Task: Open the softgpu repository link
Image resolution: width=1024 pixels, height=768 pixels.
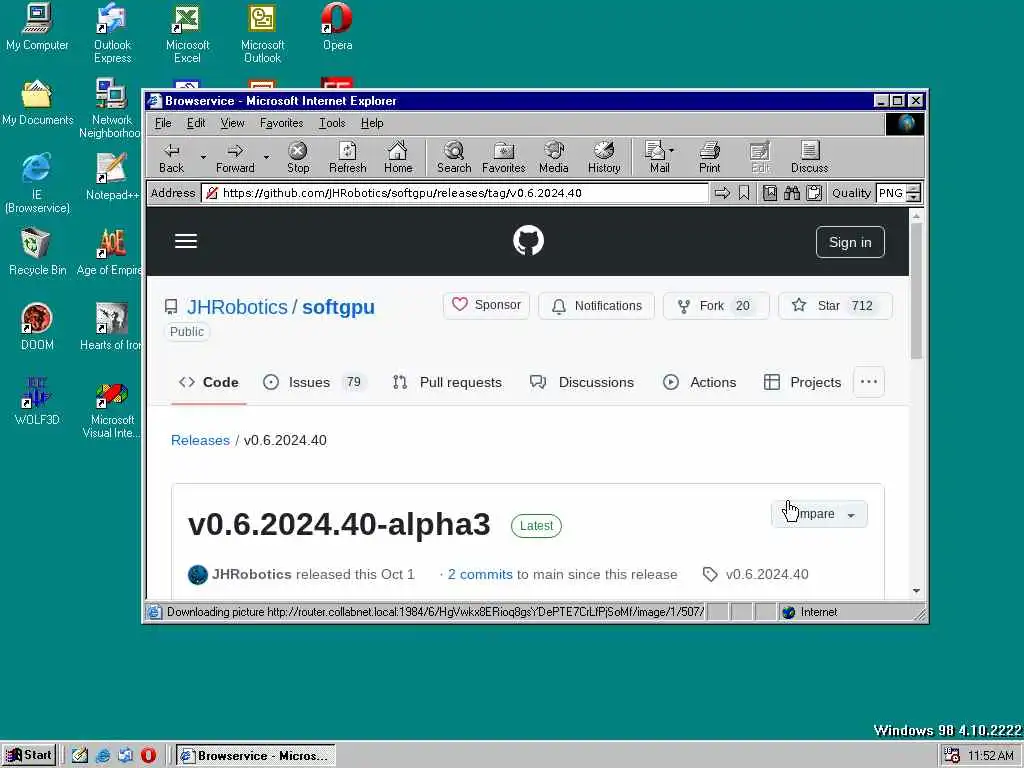Action: coord(338,307)
